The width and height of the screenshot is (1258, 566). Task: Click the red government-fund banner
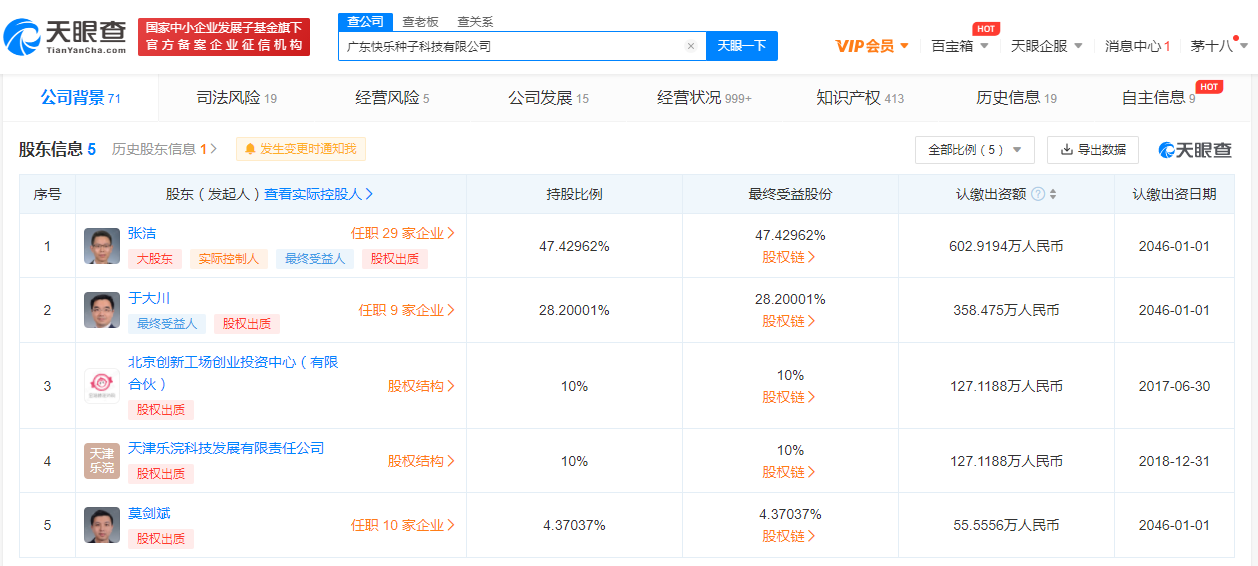(x=224, y=37)
